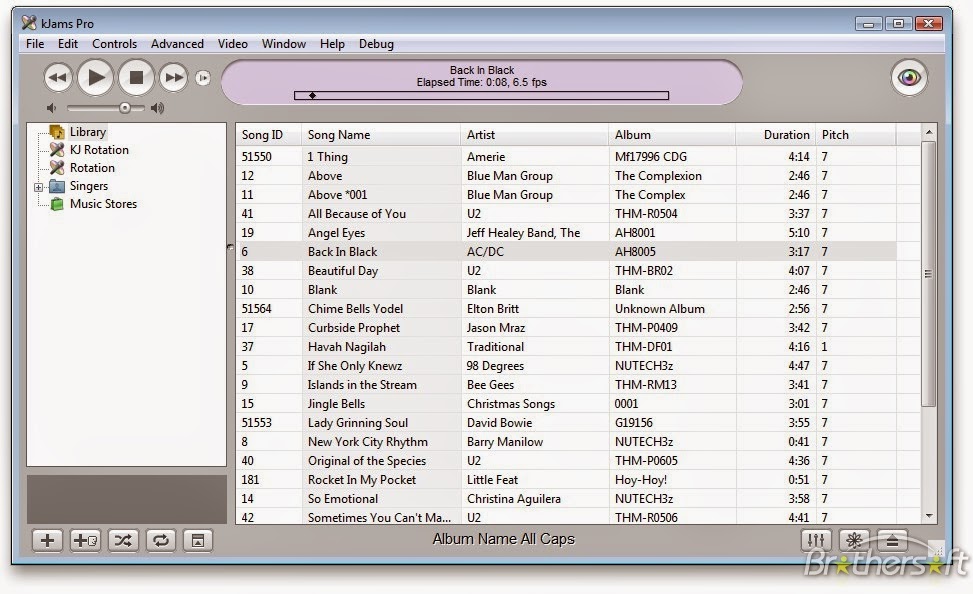The image size is (973, 594).
Task: Click the add playlist plus button
Action: [x=47, y=540]
